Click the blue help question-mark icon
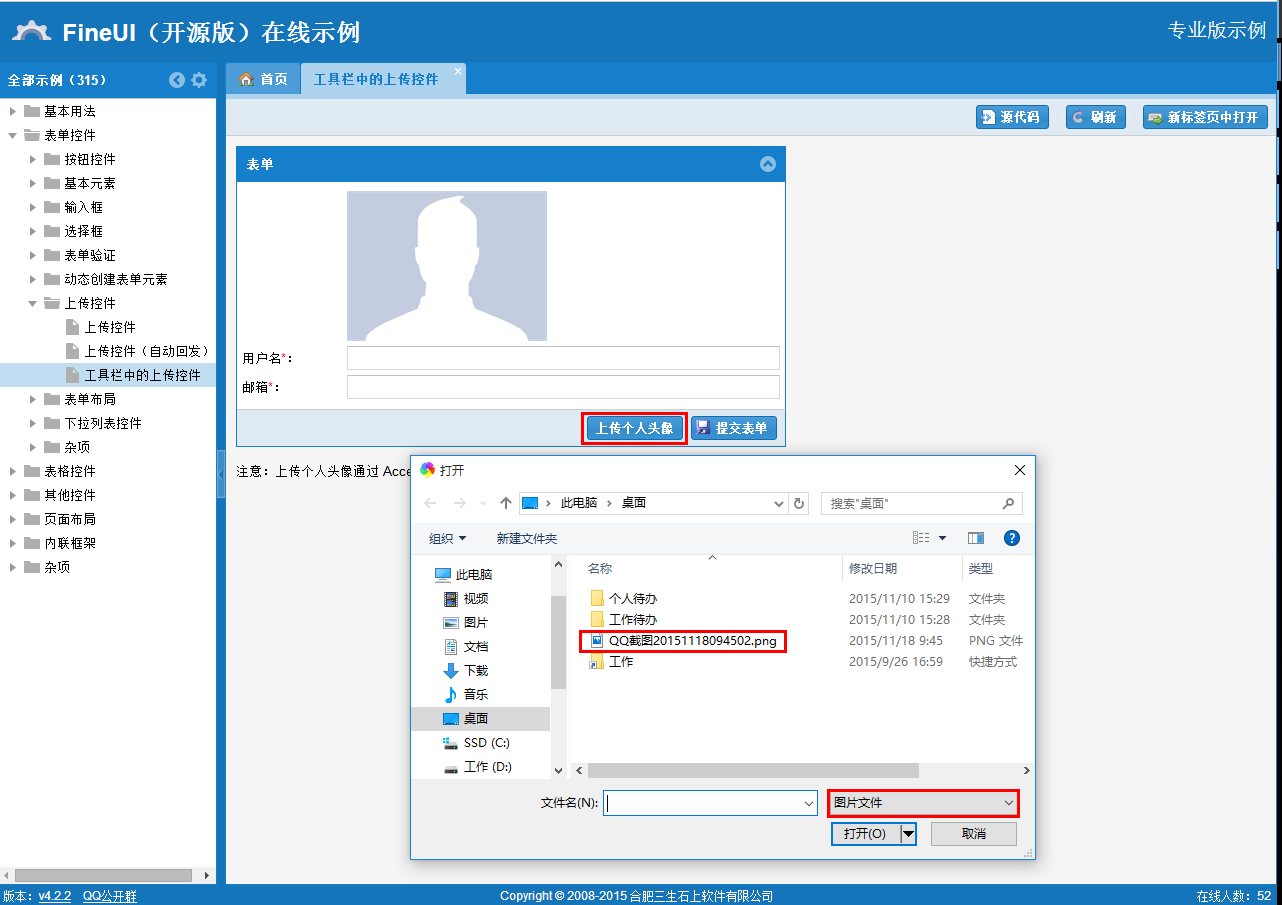This screenshot has height=905, width=1282. tap(1012, 538)
